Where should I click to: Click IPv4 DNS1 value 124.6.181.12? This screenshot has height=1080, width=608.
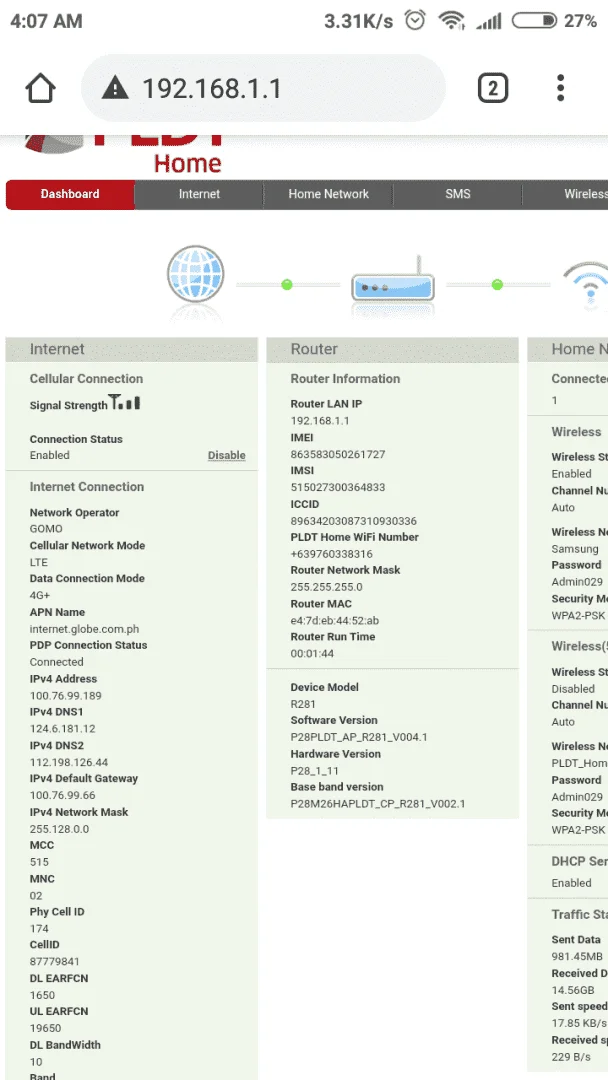pyautogui.click(x=63, y=729)
